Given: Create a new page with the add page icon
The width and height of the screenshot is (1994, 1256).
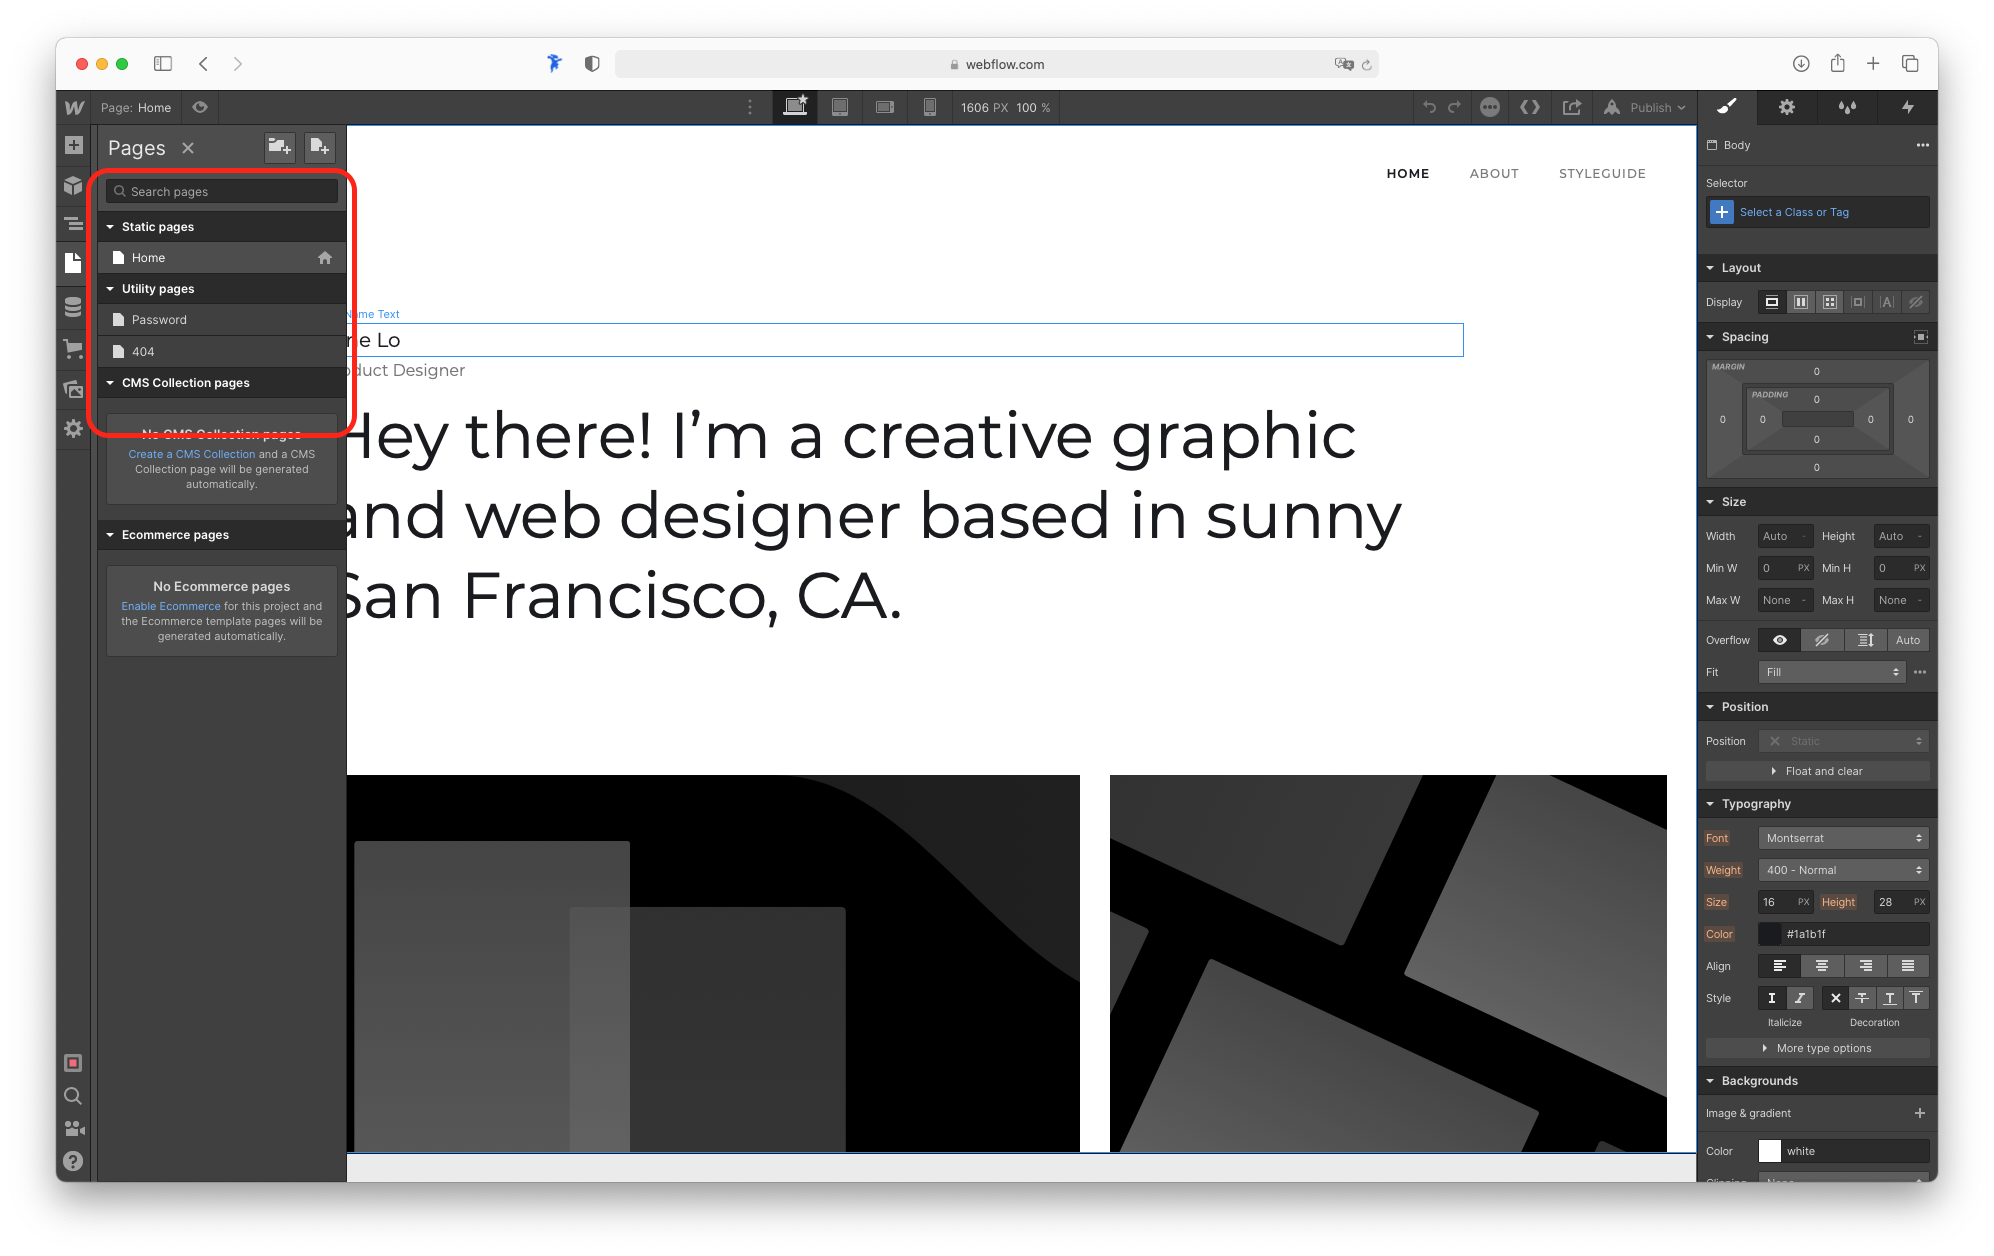Looking at the screenshot, I should (320, 147).
